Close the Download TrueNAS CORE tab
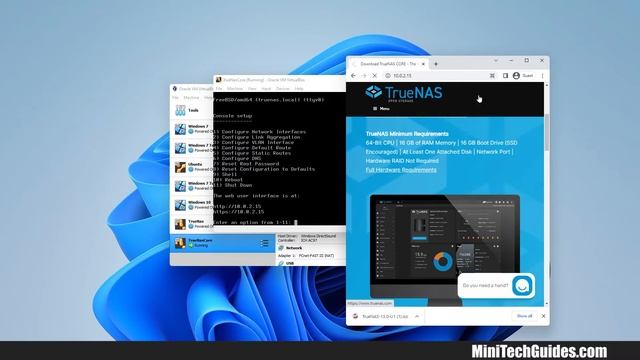Image resolution: width=640 pixels, height=360 pixels. coord(423,64)
